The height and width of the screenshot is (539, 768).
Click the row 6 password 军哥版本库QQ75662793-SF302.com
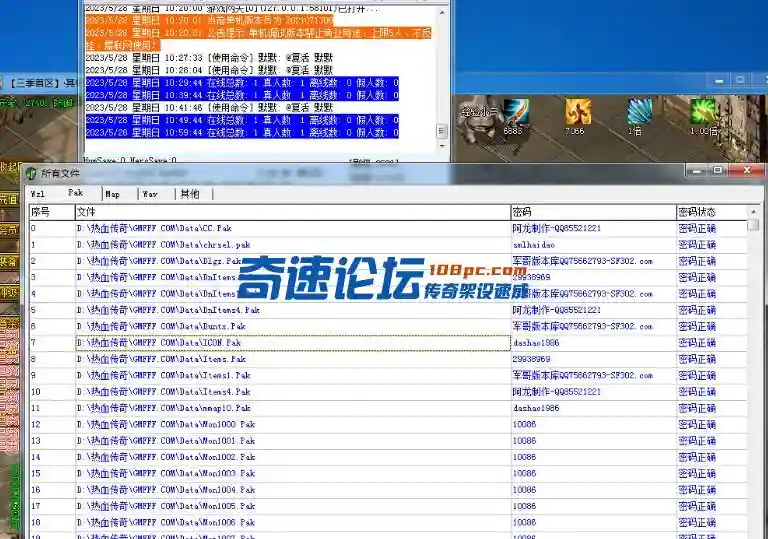pyautogui.click(x=582, y=326)
